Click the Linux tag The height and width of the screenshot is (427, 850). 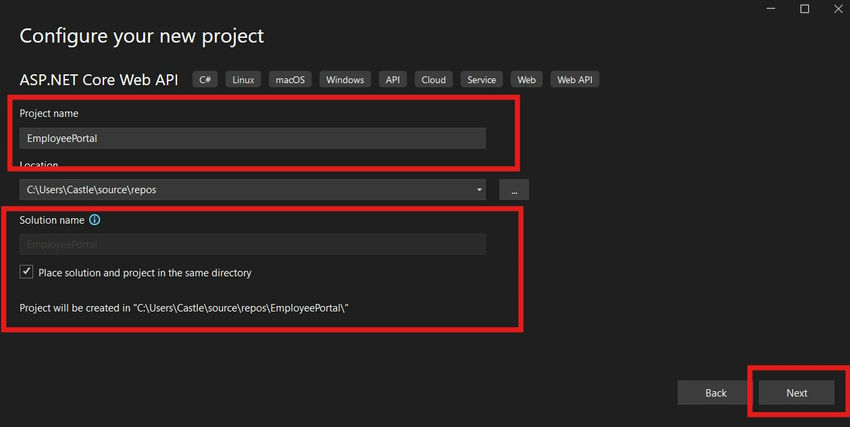tap(243, 80)
